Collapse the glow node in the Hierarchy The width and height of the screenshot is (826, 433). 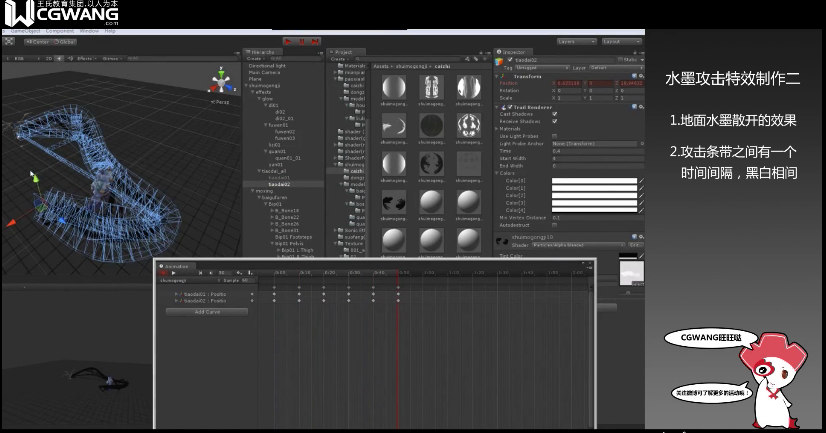[x=259, y=99]
